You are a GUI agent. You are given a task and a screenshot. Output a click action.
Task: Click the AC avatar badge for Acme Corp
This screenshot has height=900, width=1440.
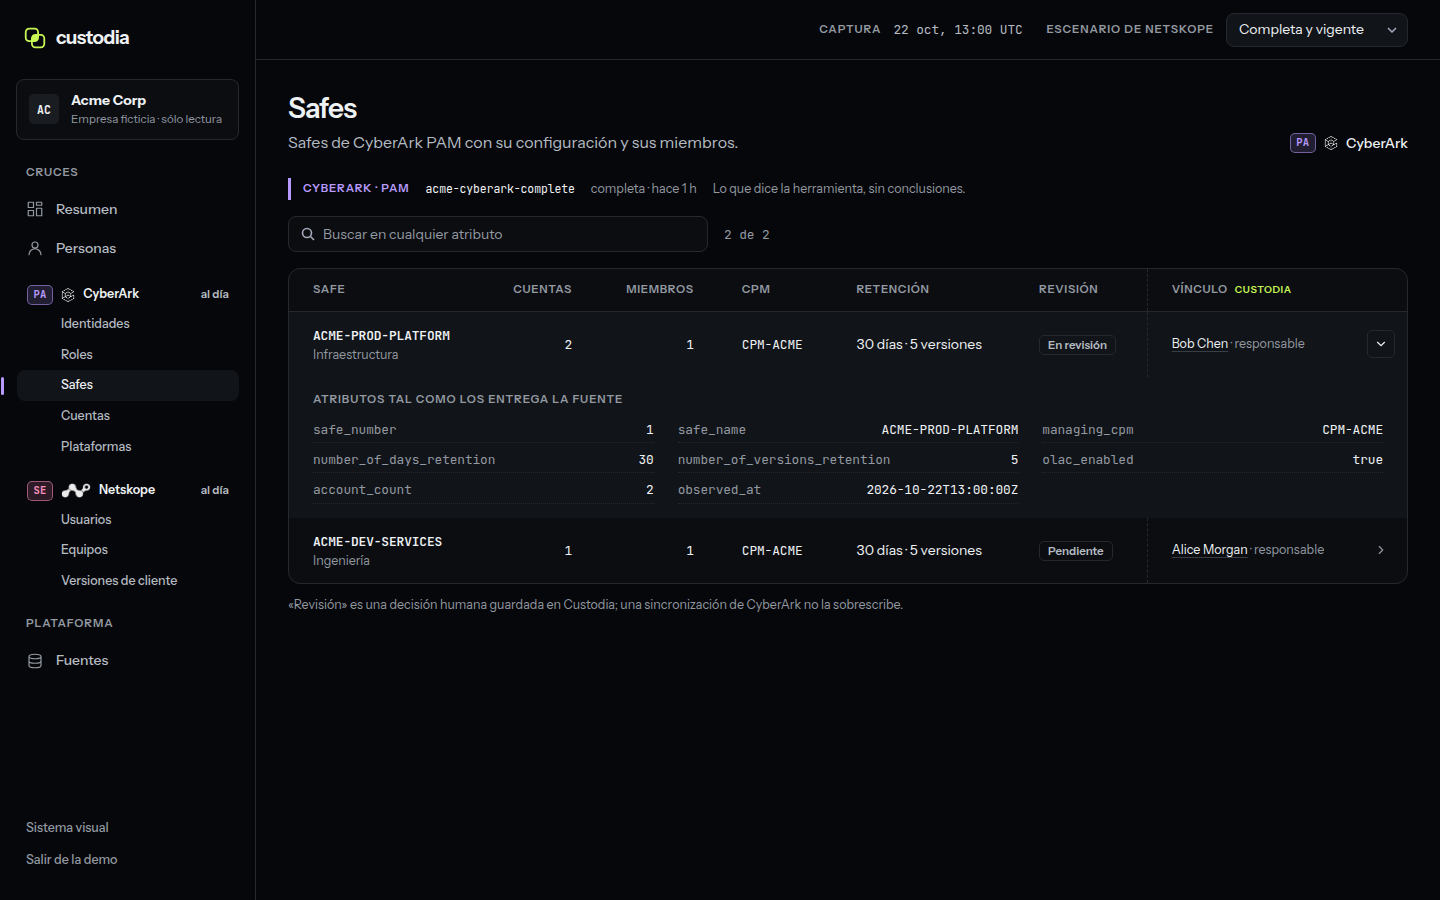44,110
